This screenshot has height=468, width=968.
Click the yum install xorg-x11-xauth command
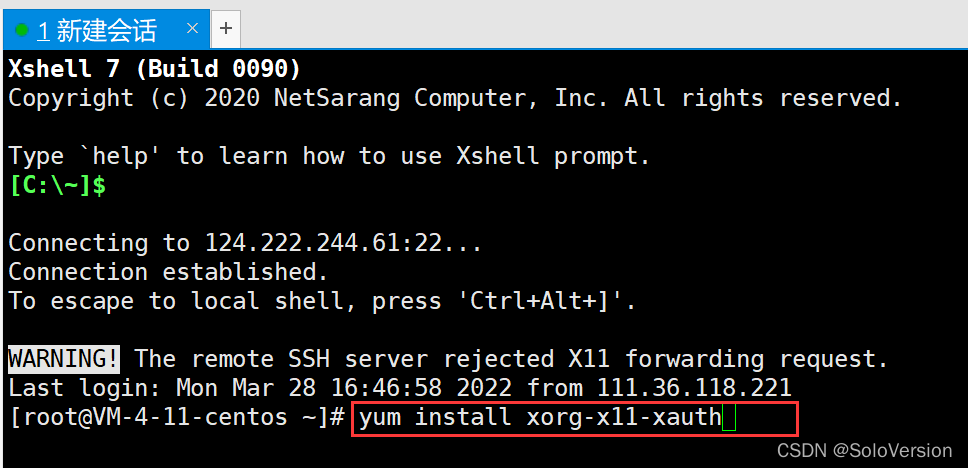pos(538,416)
